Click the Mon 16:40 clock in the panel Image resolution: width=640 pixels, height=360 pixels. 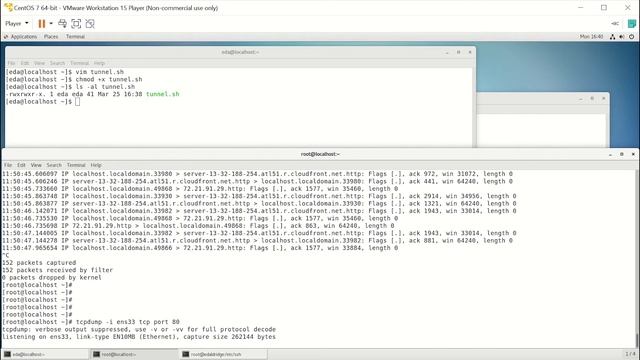coord(591,37)
